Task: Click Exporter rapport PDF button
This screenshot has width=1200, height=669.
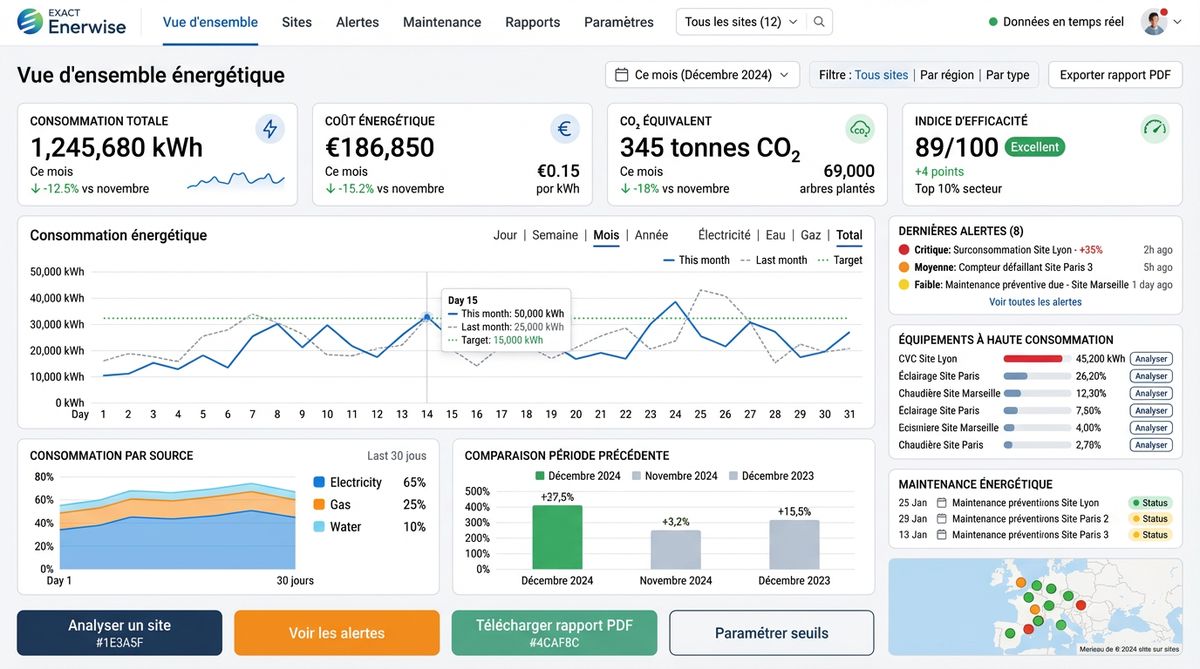Action: (x=1115, y=75)
